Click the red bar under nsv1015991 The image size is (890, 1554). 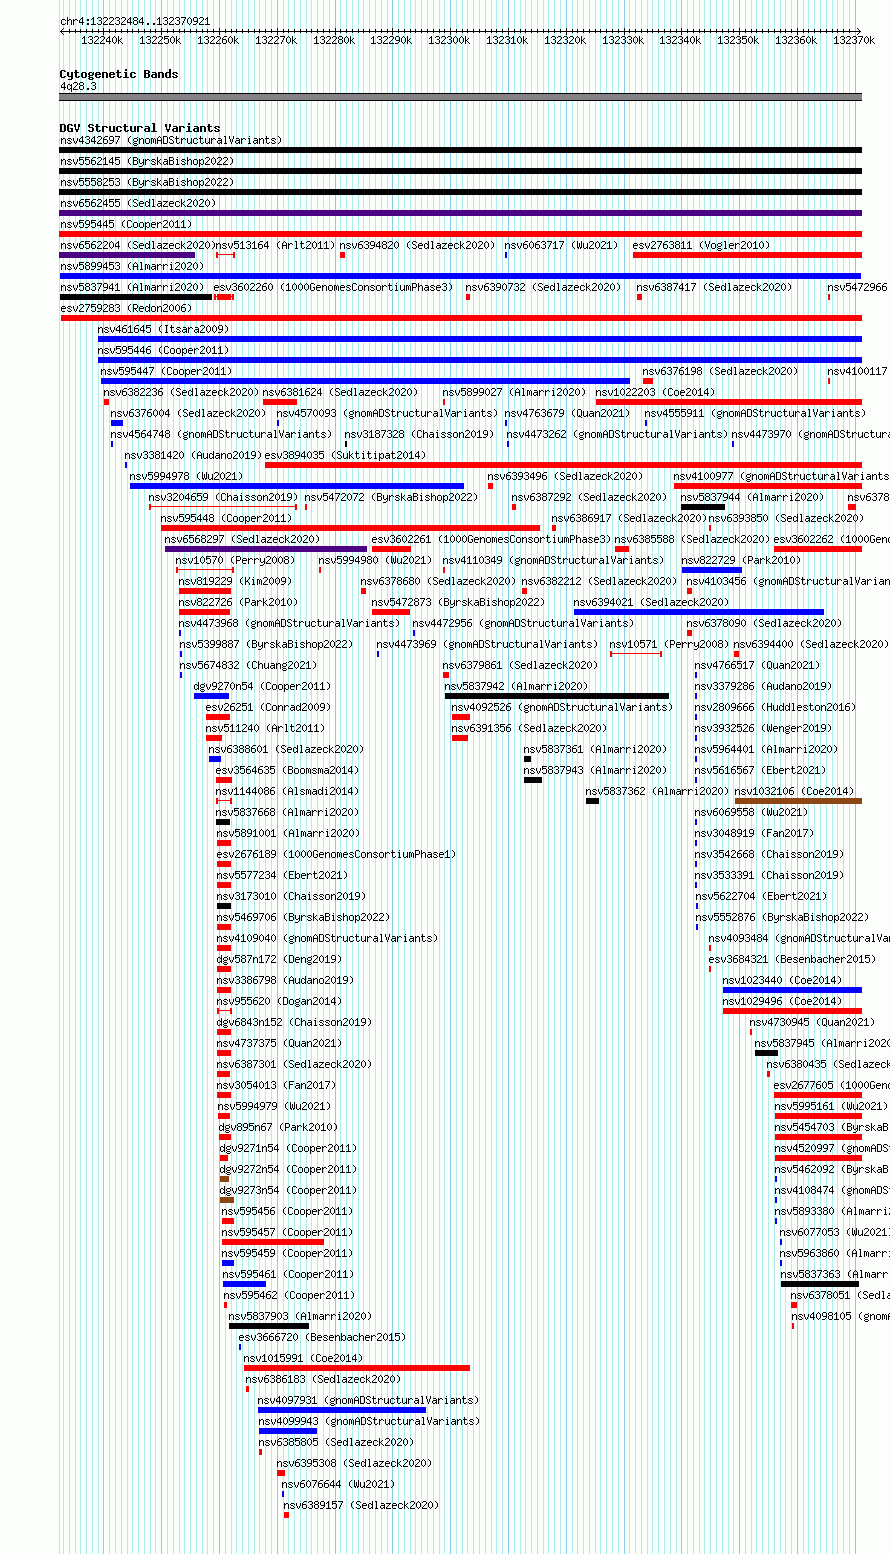357,1368
